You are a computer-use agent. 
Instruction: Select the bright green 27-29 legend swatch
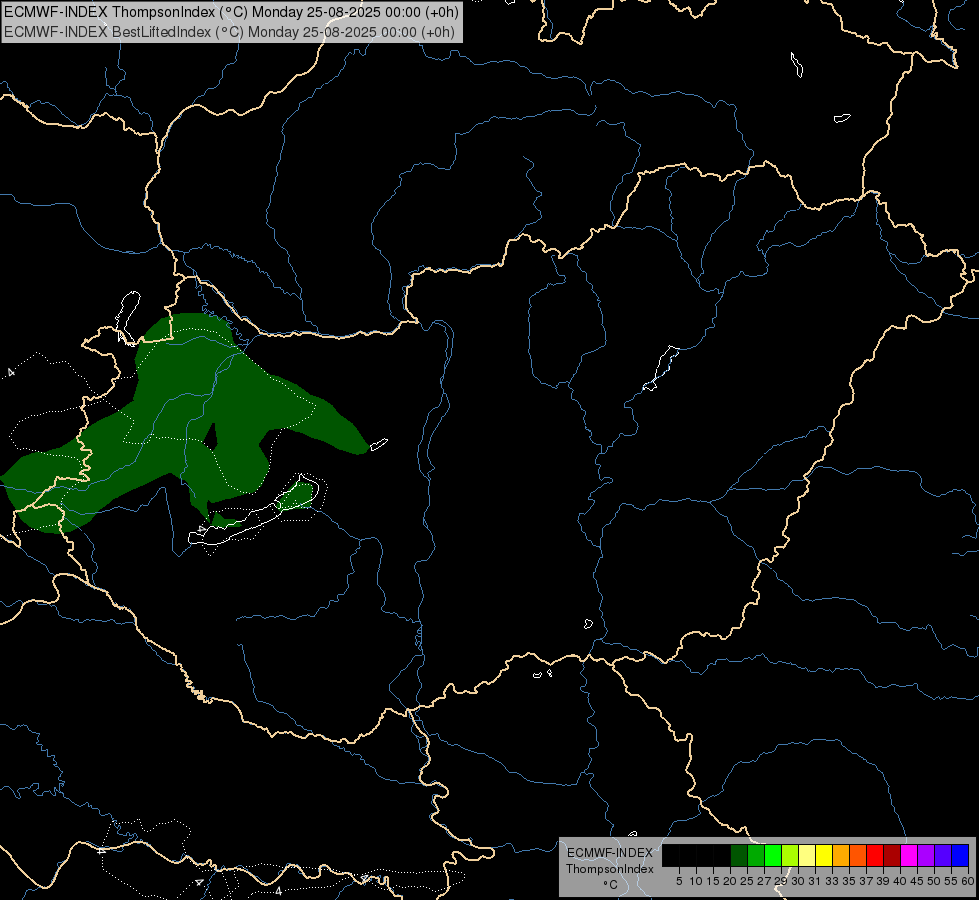tap(773, 855)
